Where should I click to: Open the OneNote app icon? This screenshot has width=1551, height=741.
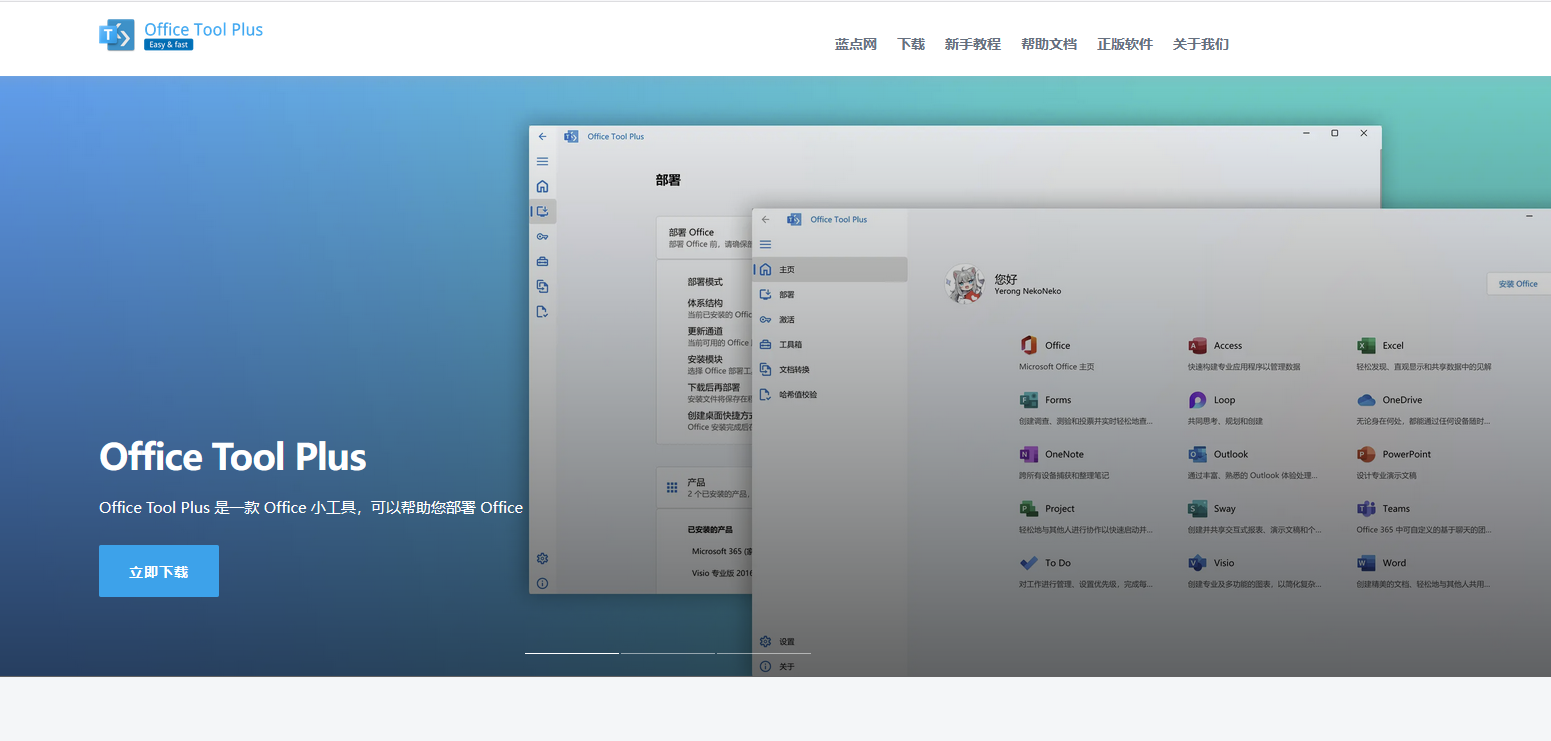pyautogui.click(x=1029, y=454)
